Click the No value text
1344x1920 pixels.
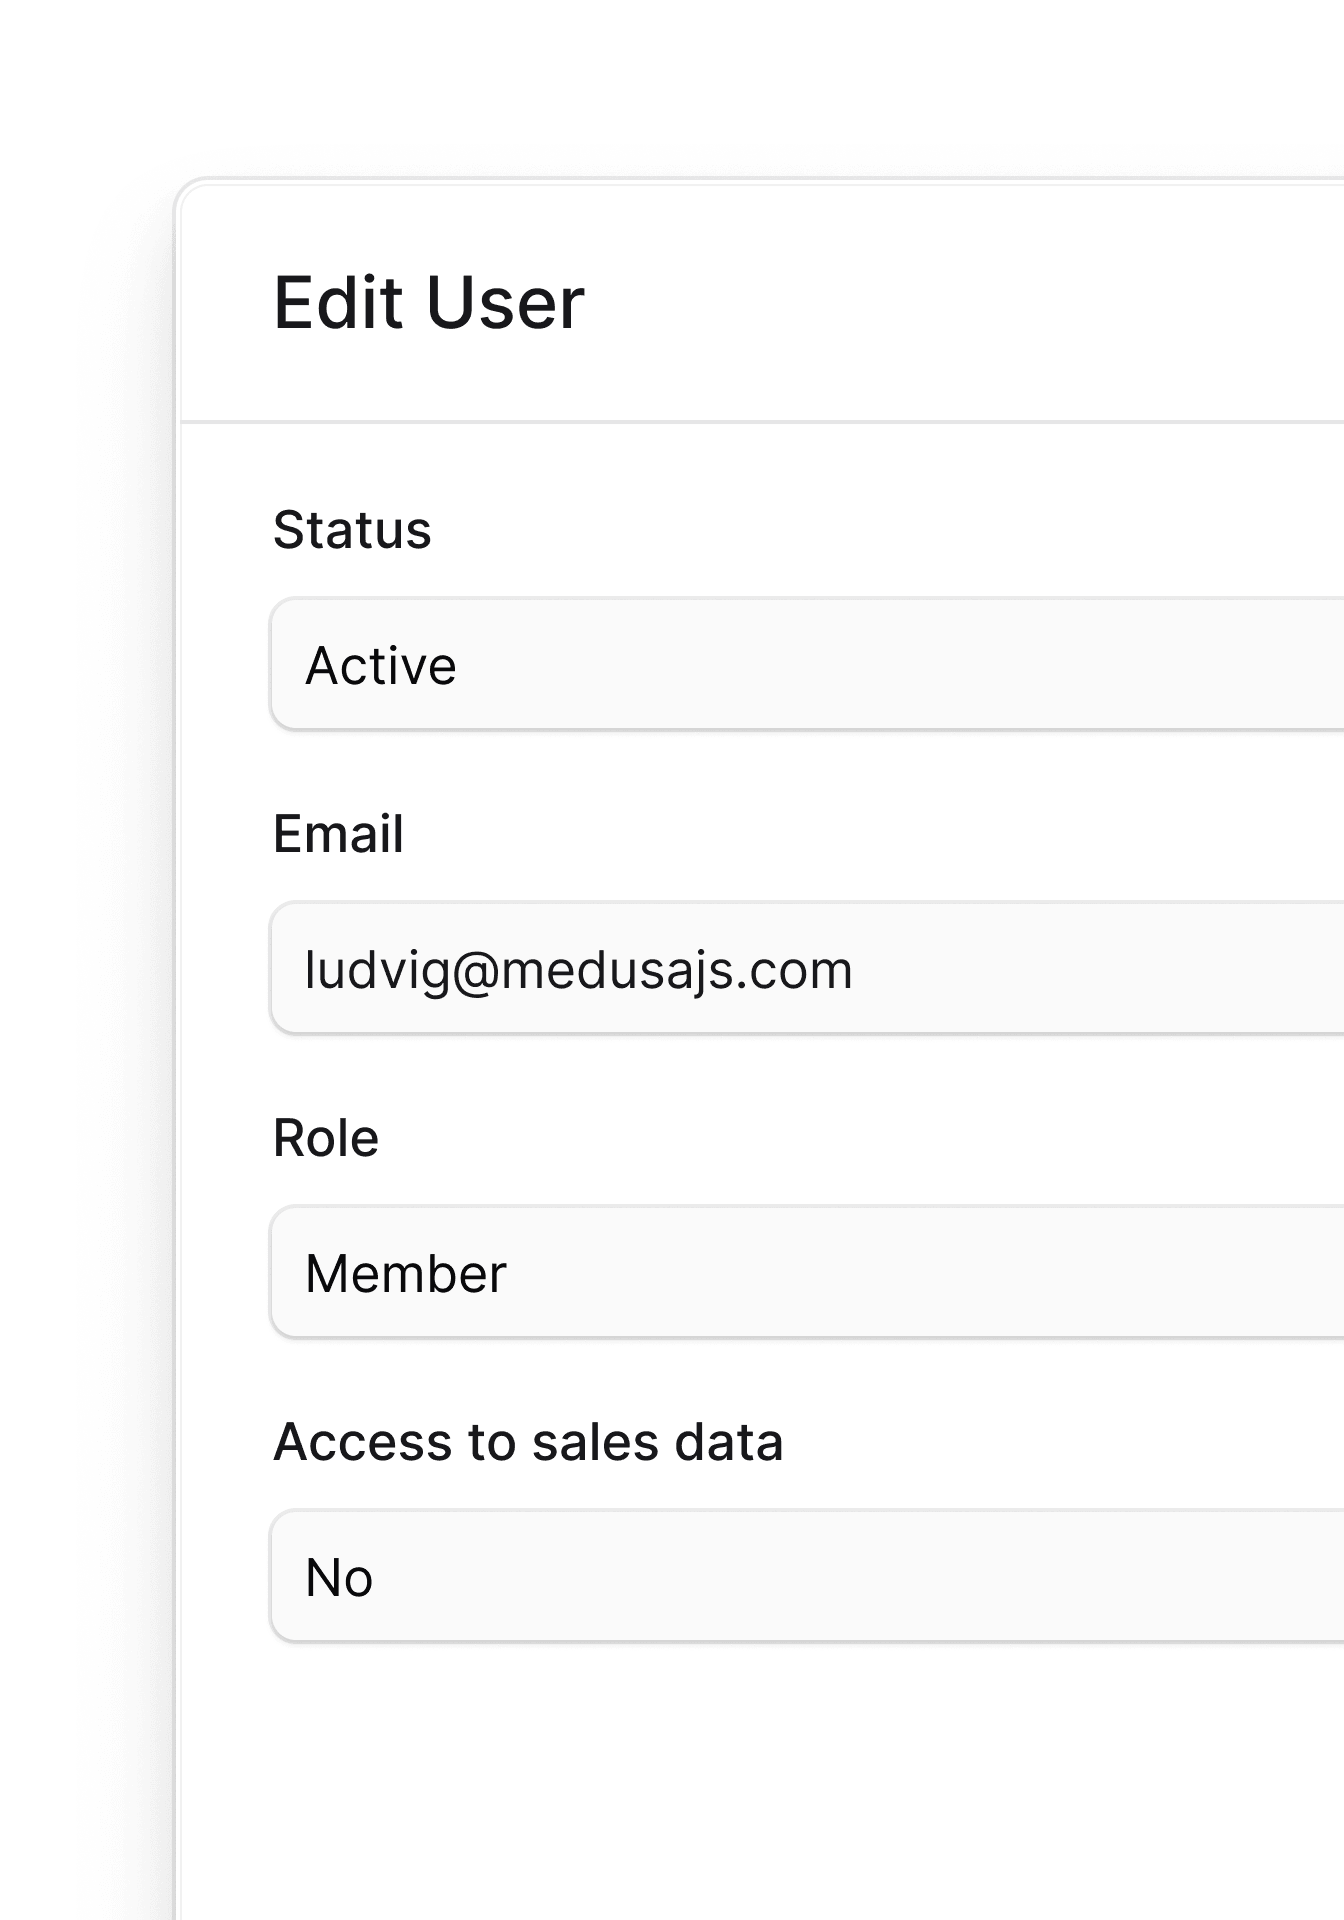339,1578
